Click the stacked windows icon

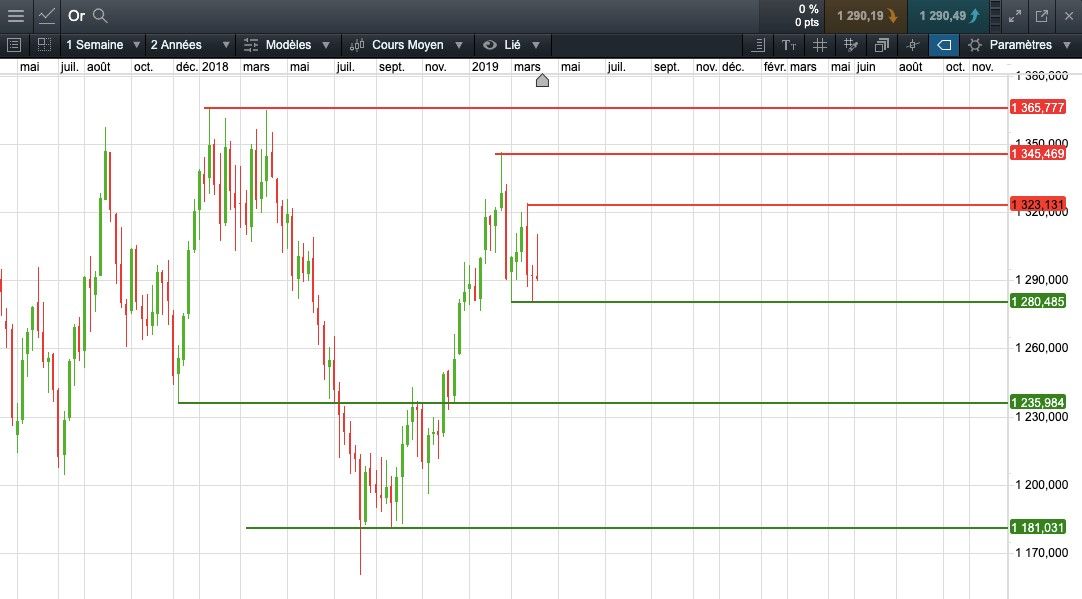coord(881,45)
